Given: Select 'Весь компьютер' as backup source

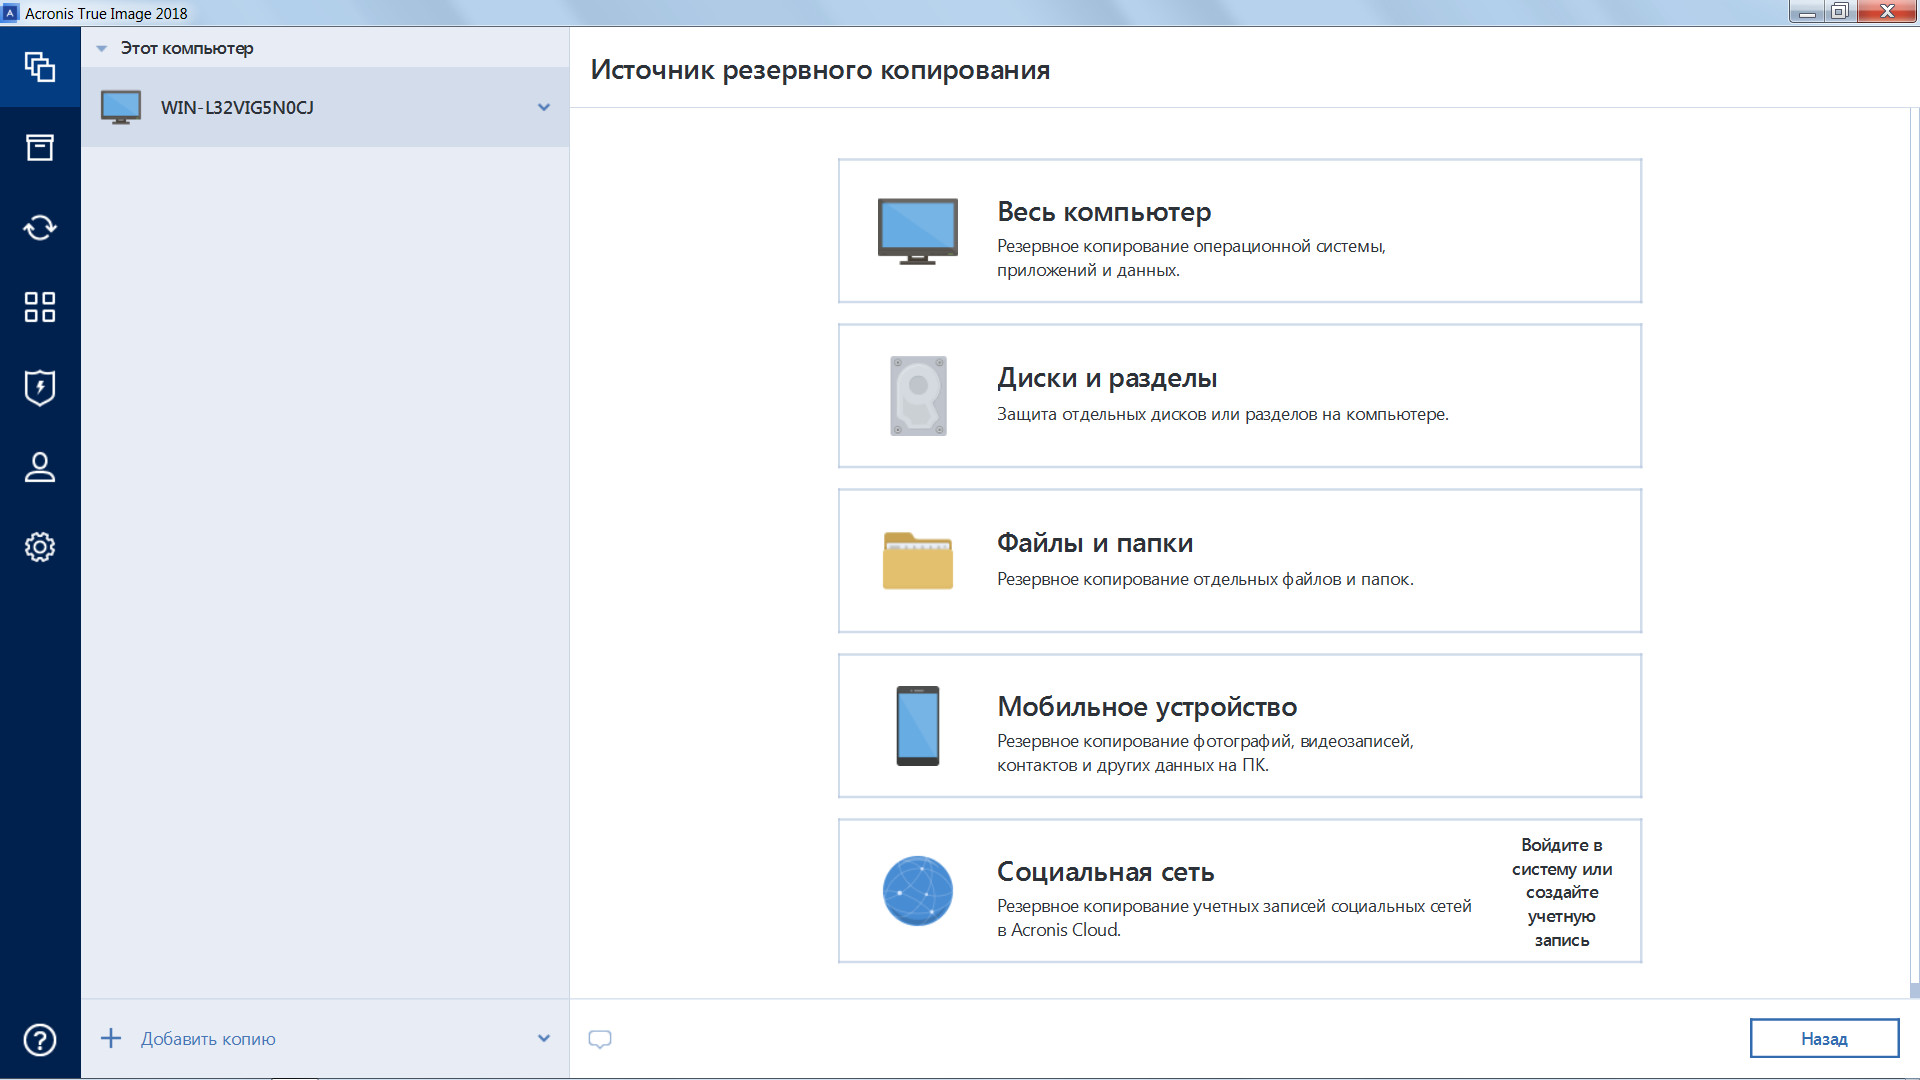Looking at the screenshot, I should pos(1239,230).
